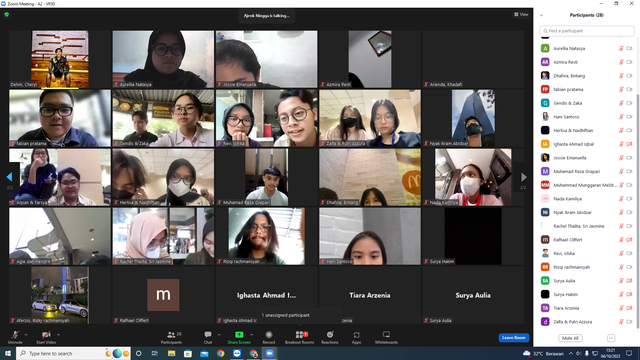Click Aurellia Natasya's avatar in participant list
Screen dimensions: 640x360
tap(545, 48)
